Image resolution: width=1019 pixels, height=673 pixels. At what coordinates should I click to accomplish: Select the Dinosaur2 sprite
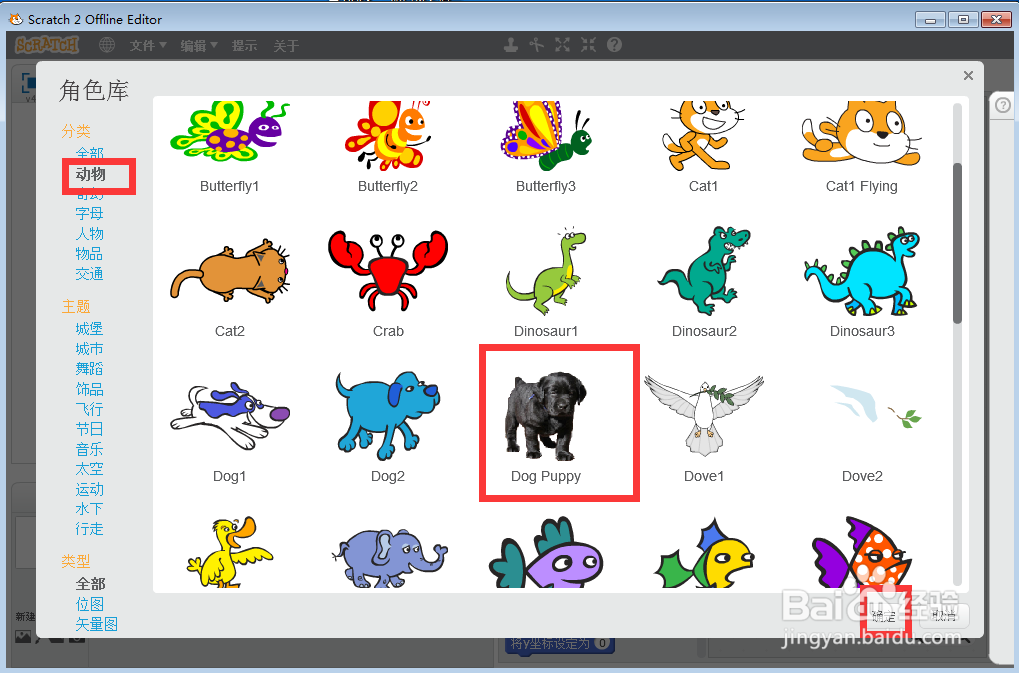704,281
